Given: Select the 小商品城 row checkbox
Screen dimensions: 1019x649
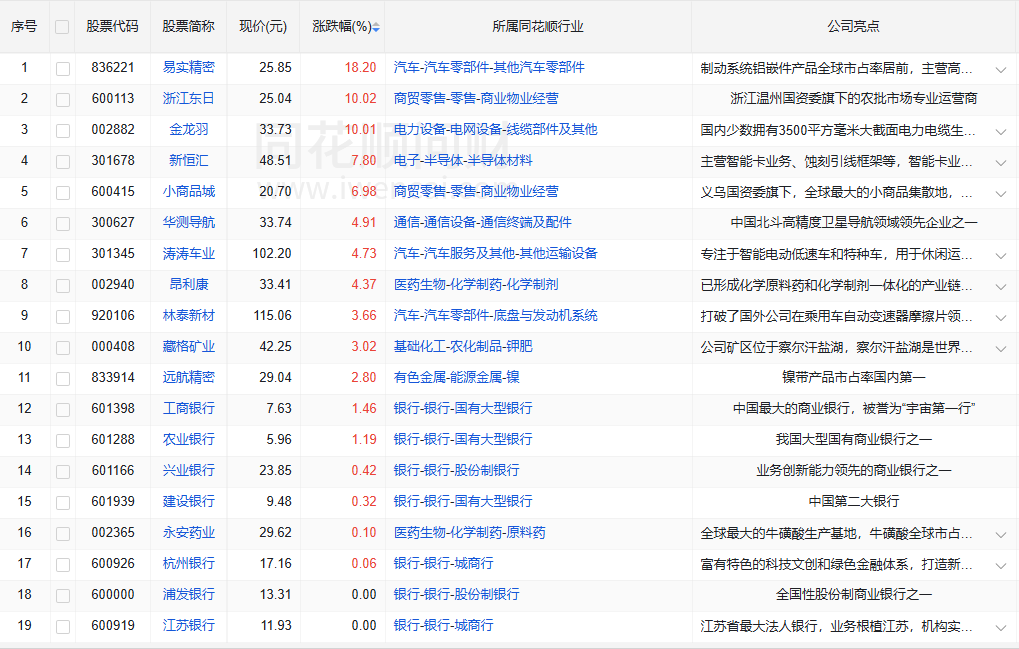Looking at the screenshot, I should (x=63, y=193).
